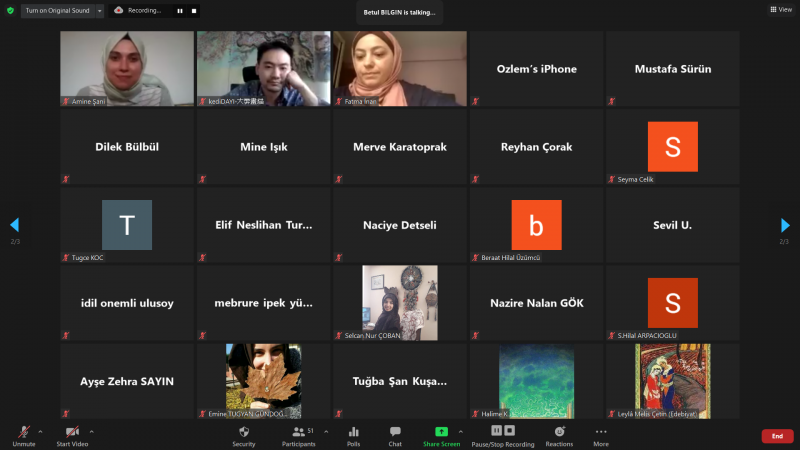
Task: Click muted mic icon on Naciye Detseli tile
Action: click(x=338, y=257)
